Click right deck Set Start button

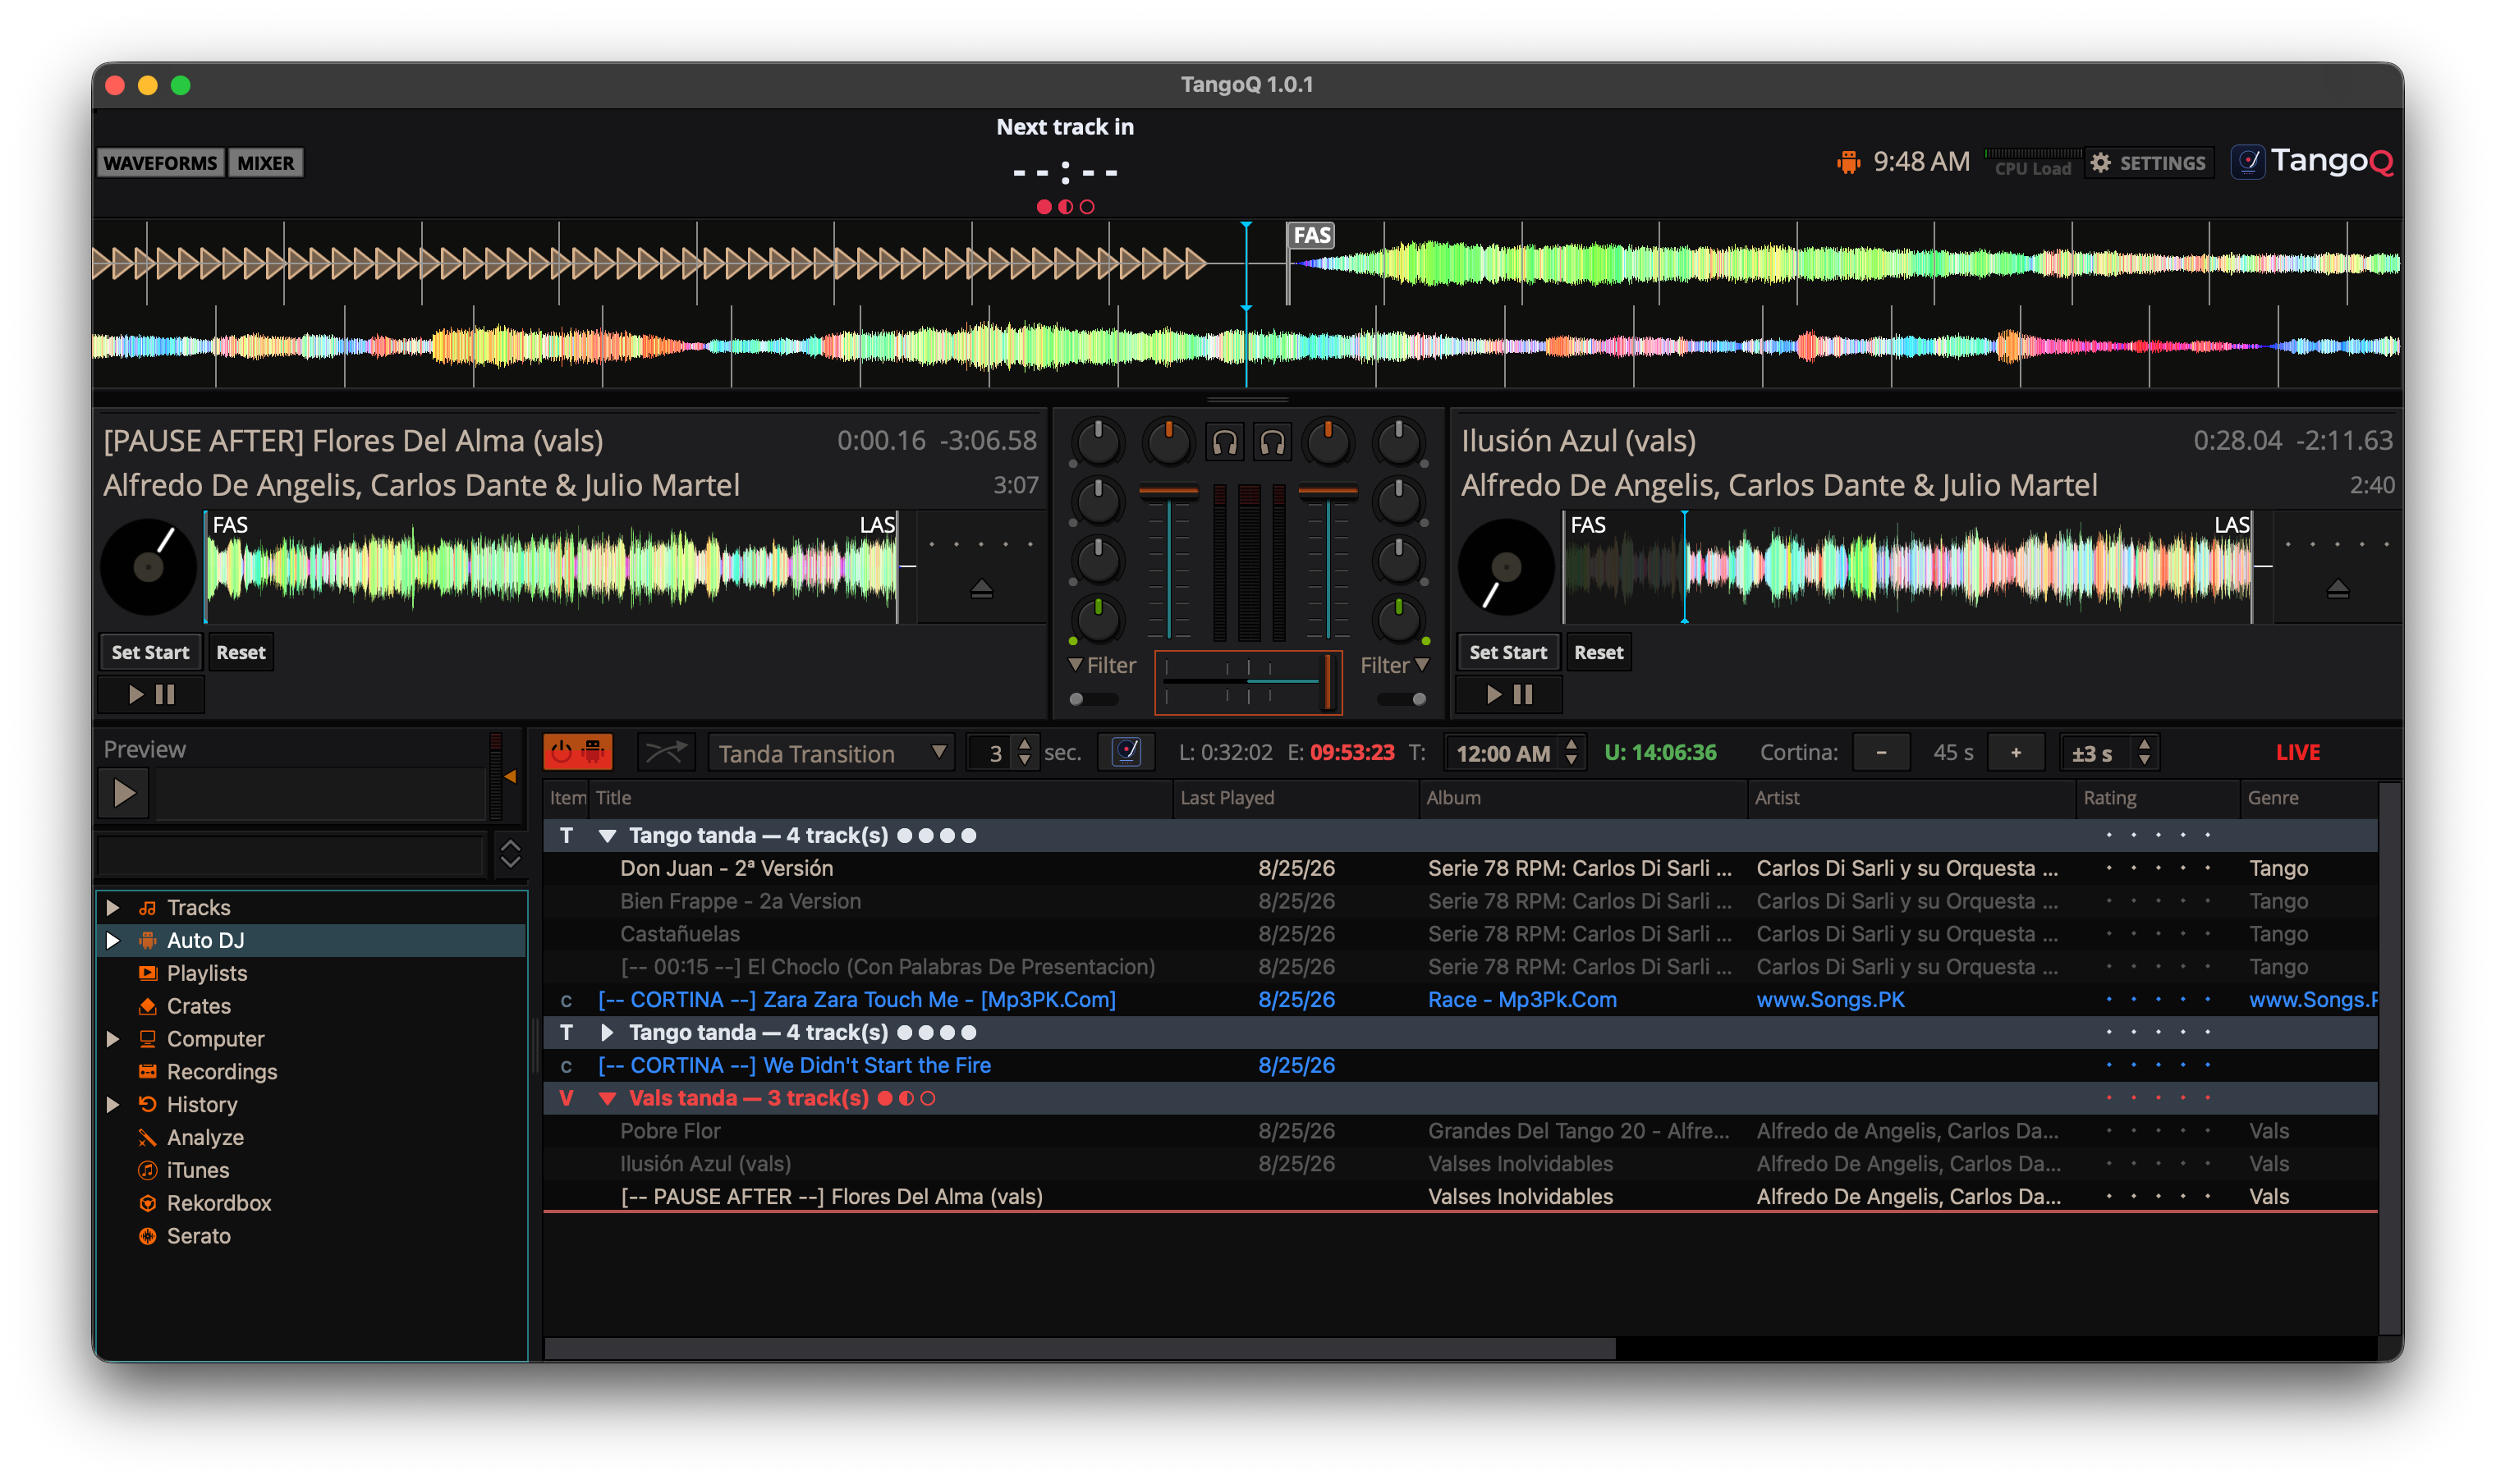pos(1507,652)
